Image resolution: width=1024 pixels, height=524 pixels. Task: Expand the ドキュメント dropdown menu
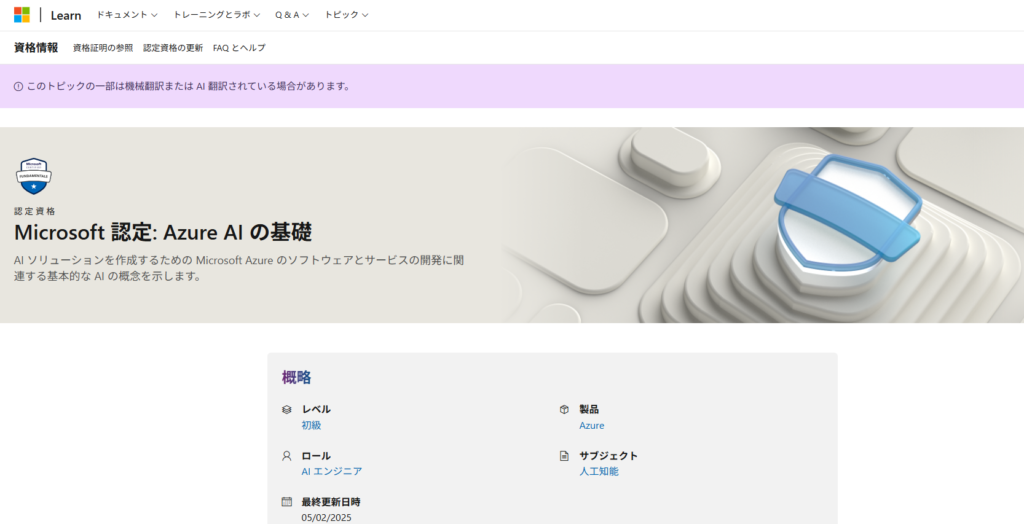tap(127, 15)
